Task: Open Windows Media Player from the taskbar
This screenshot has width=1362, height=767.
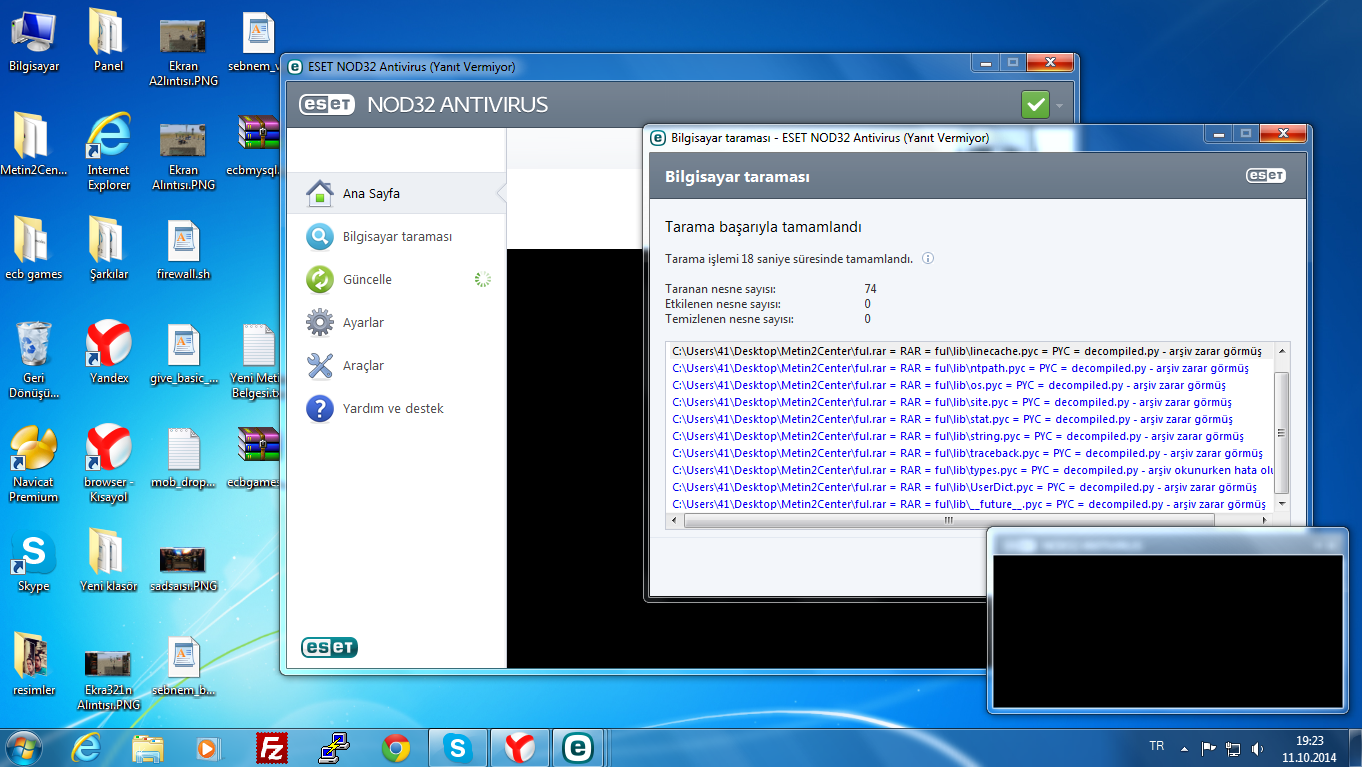Action: [x=210, y=747]
